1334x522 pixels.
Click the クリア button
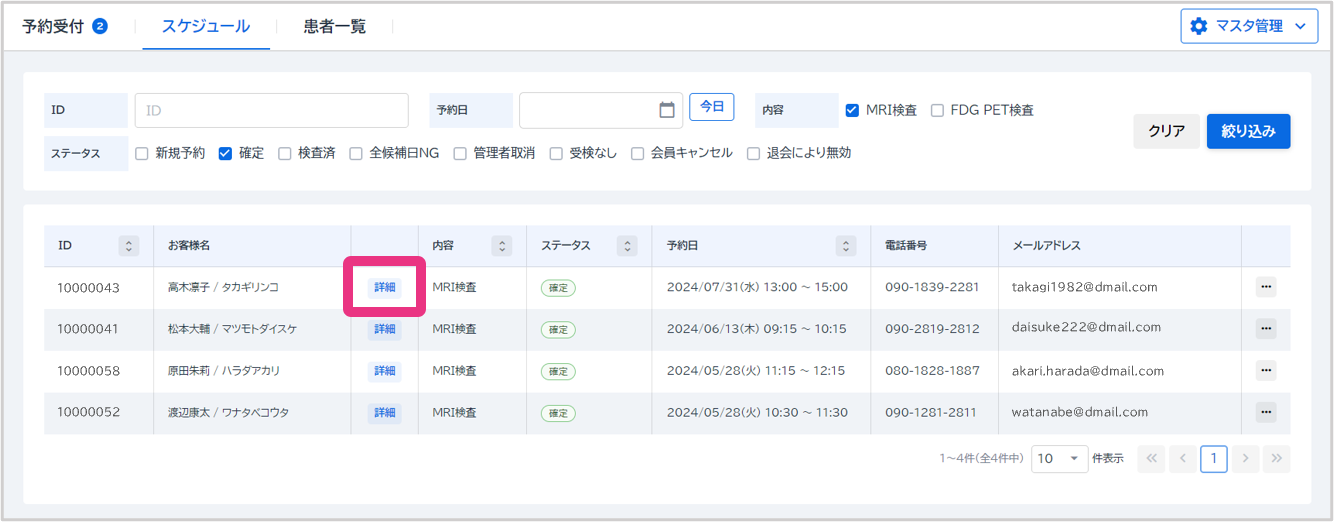pyautogui.click(x=1166, y=131)
